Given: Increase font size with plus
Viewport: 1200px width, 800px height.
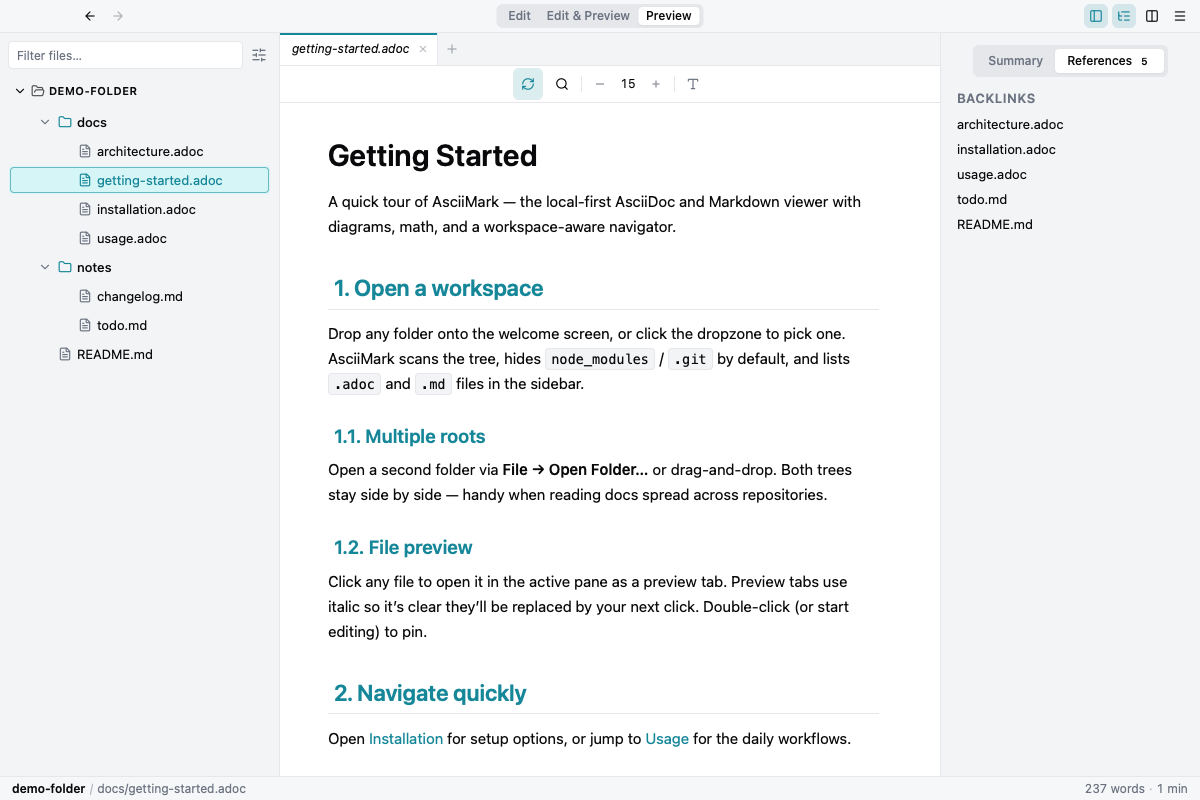Looking at the screenshot, I should [x=656, y=84].
